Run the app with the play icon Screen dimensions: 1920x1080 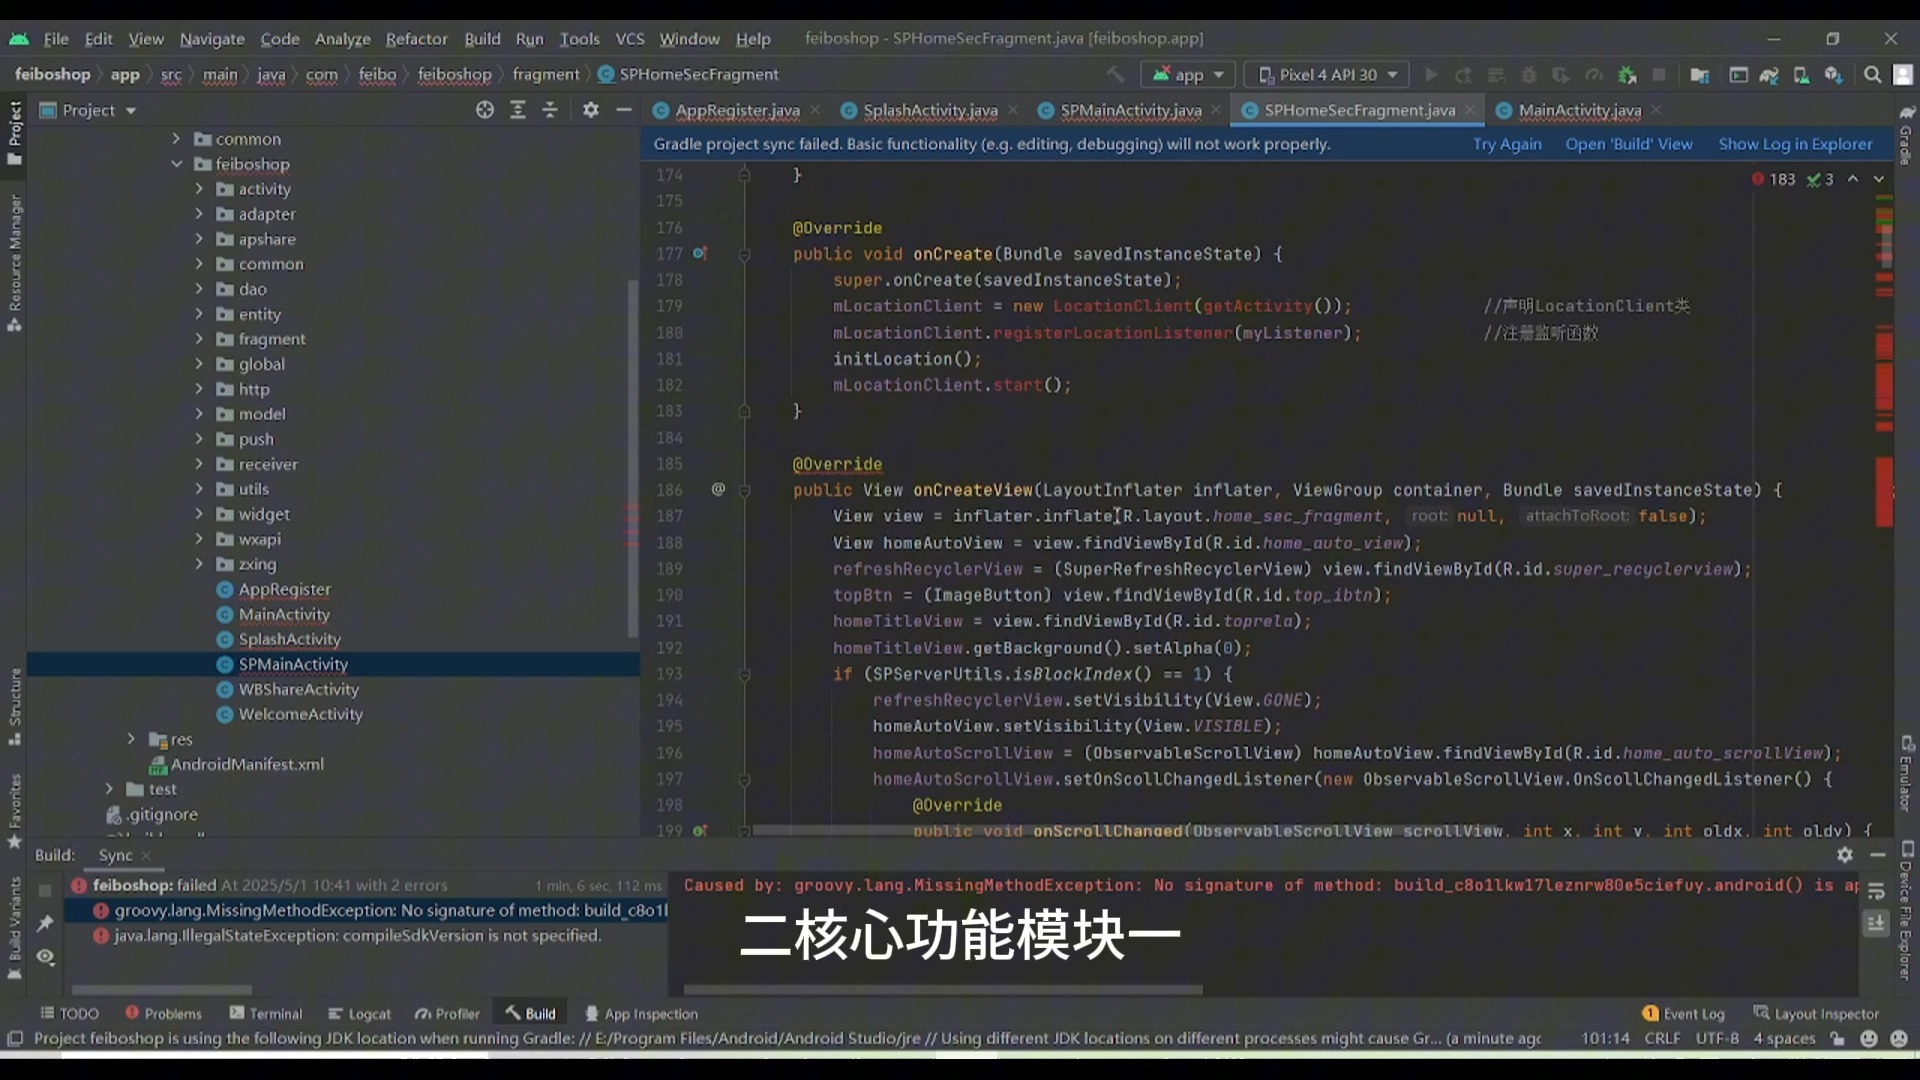pos(1431,75)
